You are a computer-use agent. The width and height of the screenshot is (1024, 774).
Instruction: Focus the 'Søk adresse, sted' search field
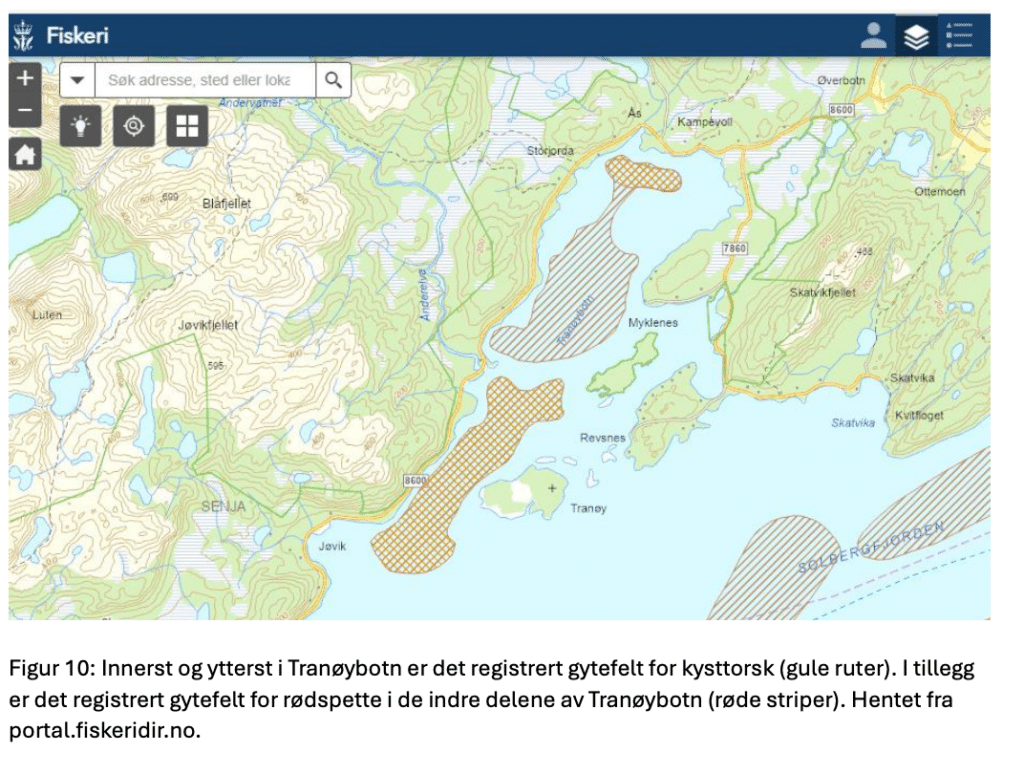pos(205,80)
